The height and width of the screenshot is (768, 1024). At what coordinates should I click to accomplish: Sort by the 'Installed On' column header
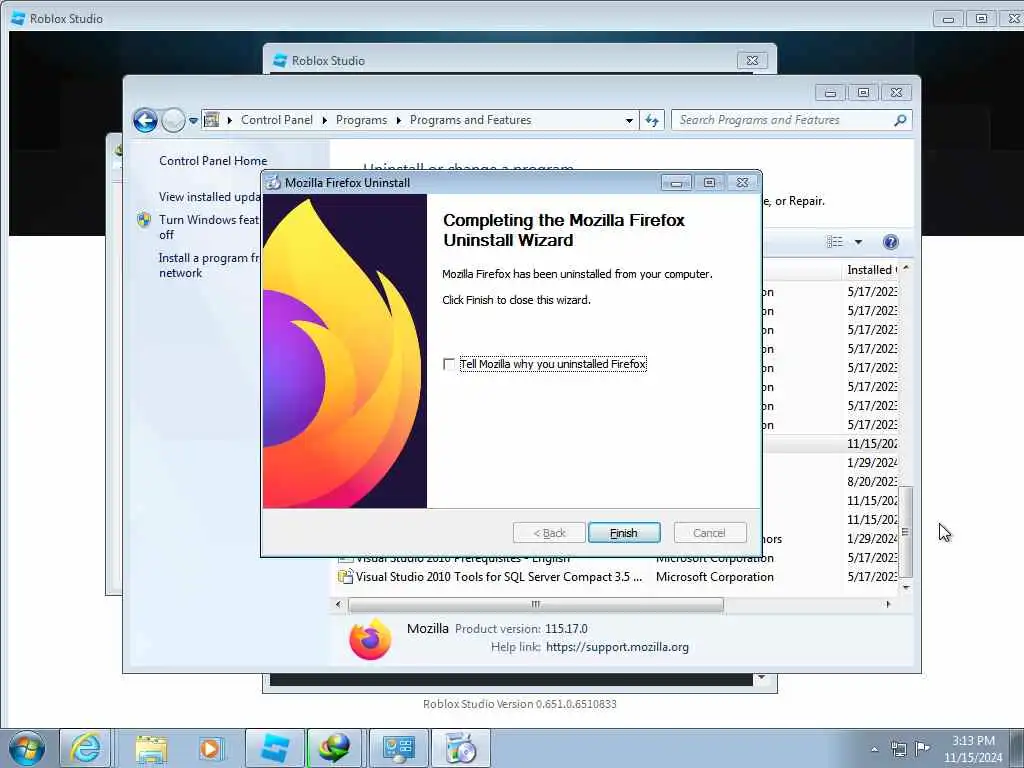pos(872,270)
